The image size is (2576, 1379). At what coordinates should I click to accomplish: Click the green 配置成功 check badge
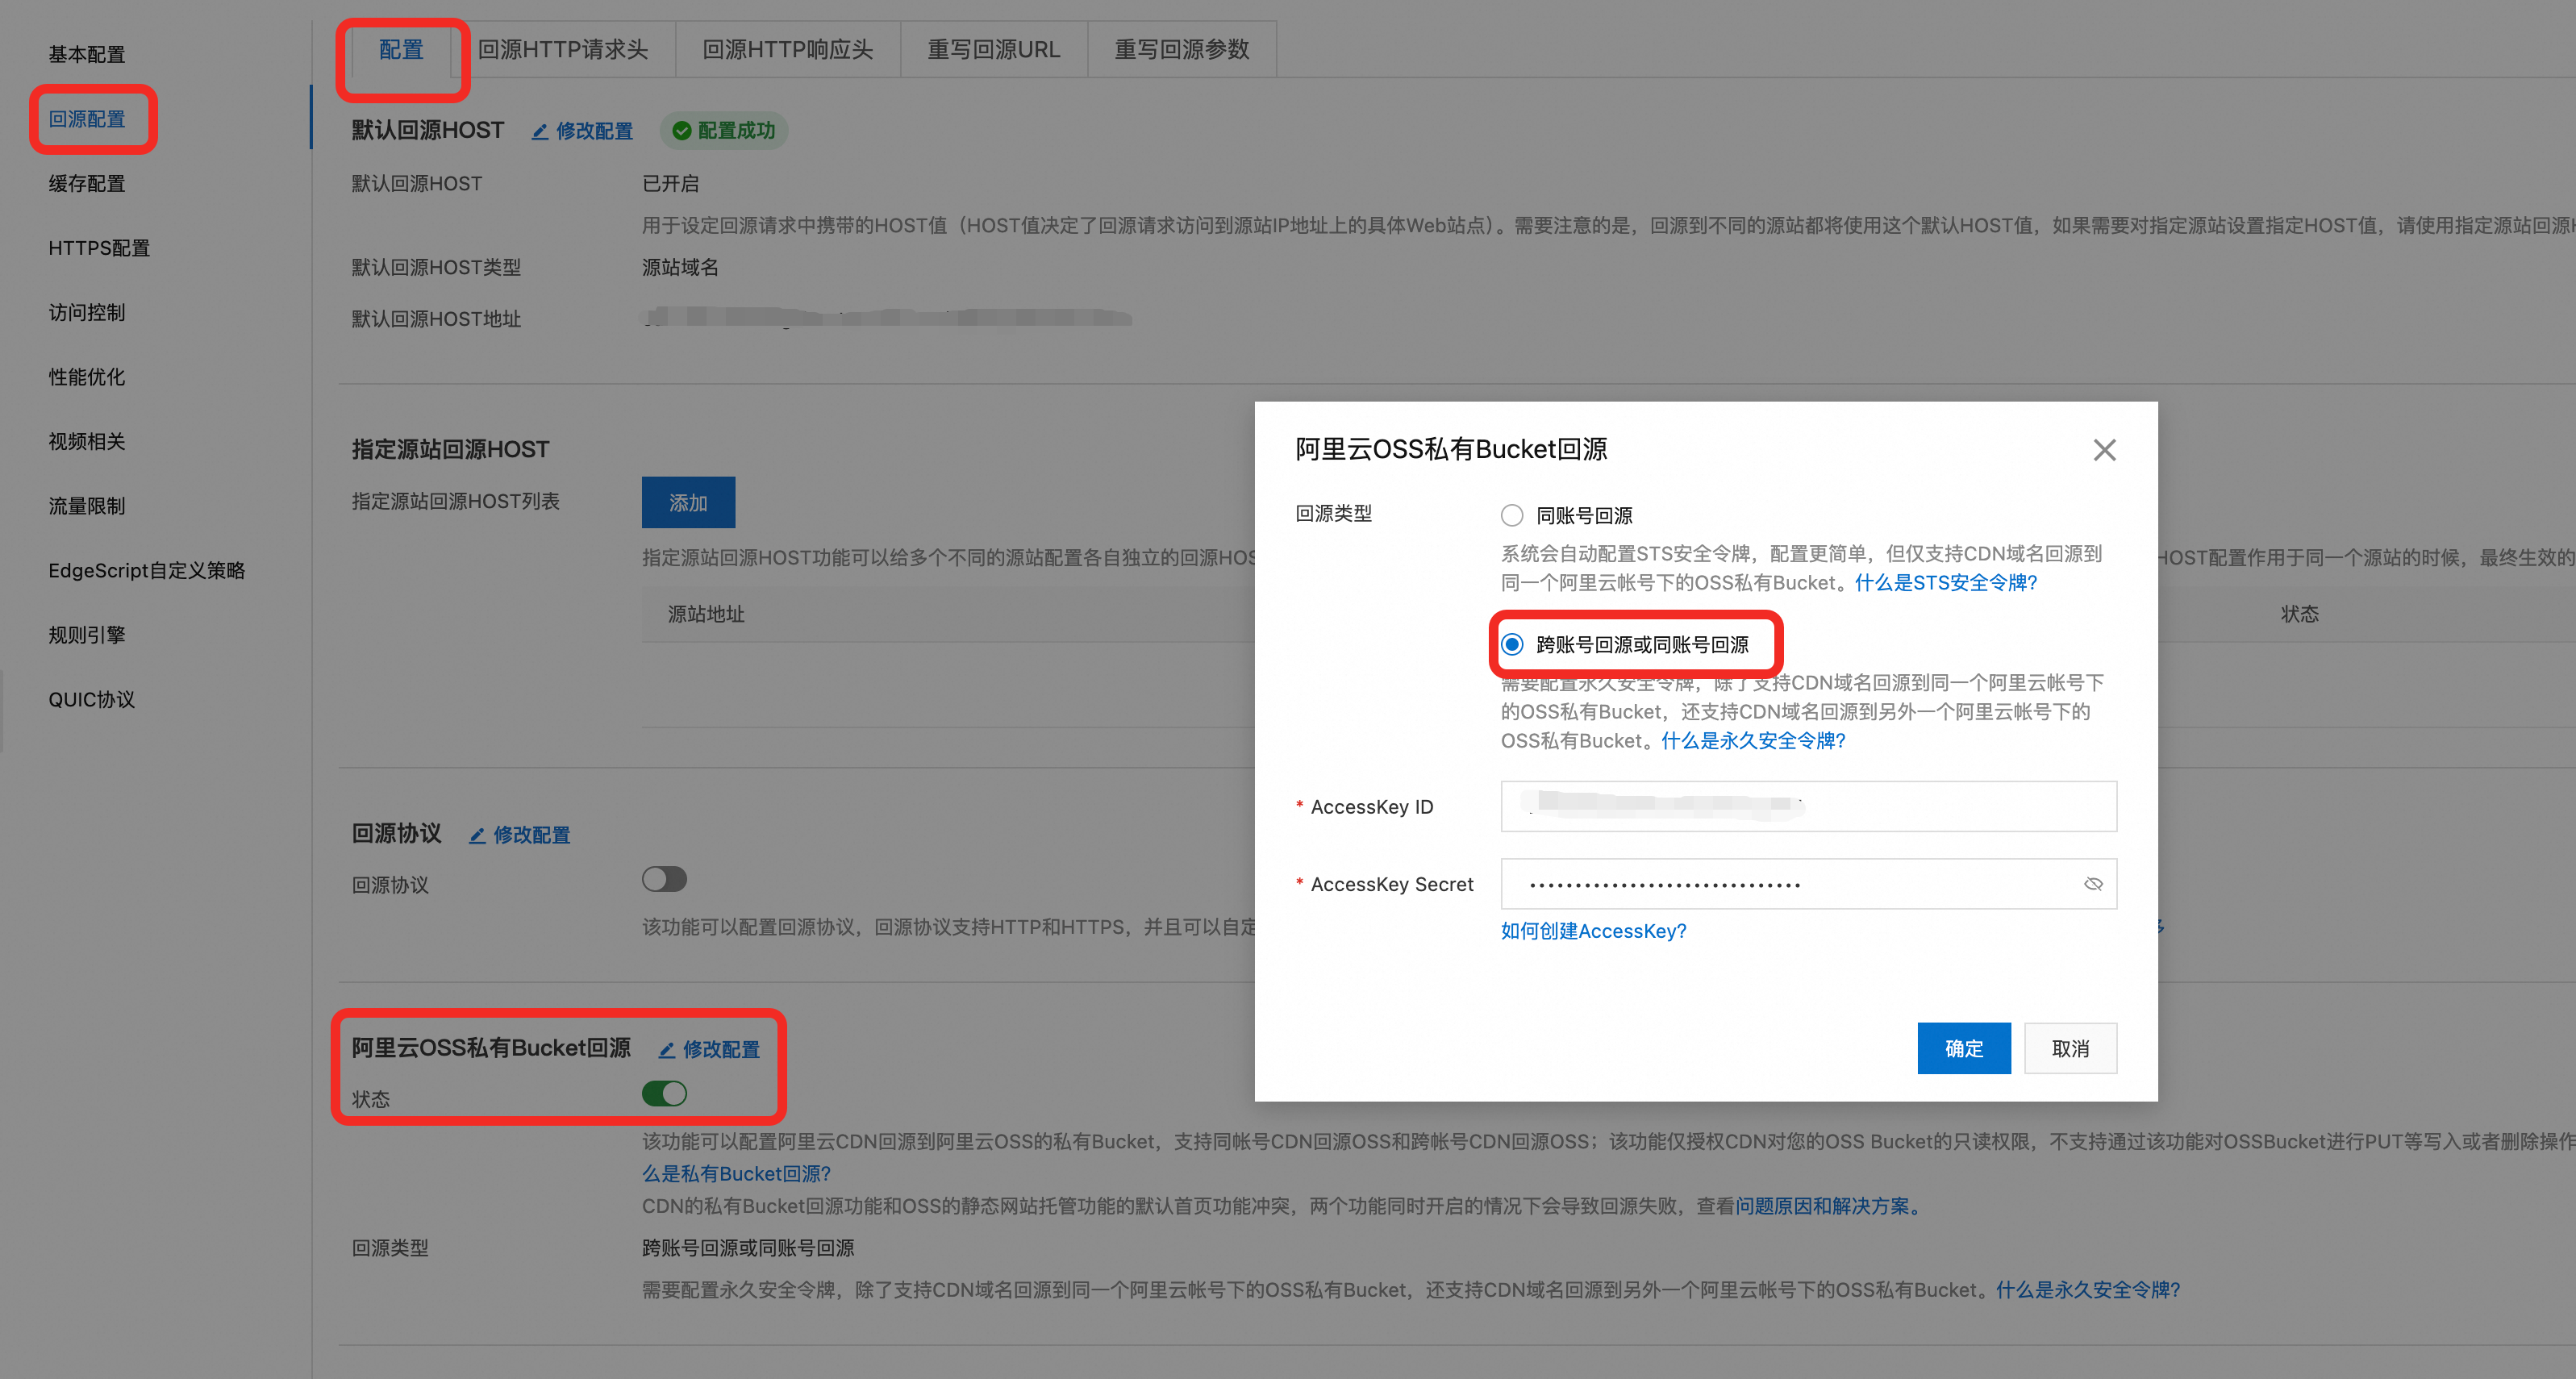[724, 131]
